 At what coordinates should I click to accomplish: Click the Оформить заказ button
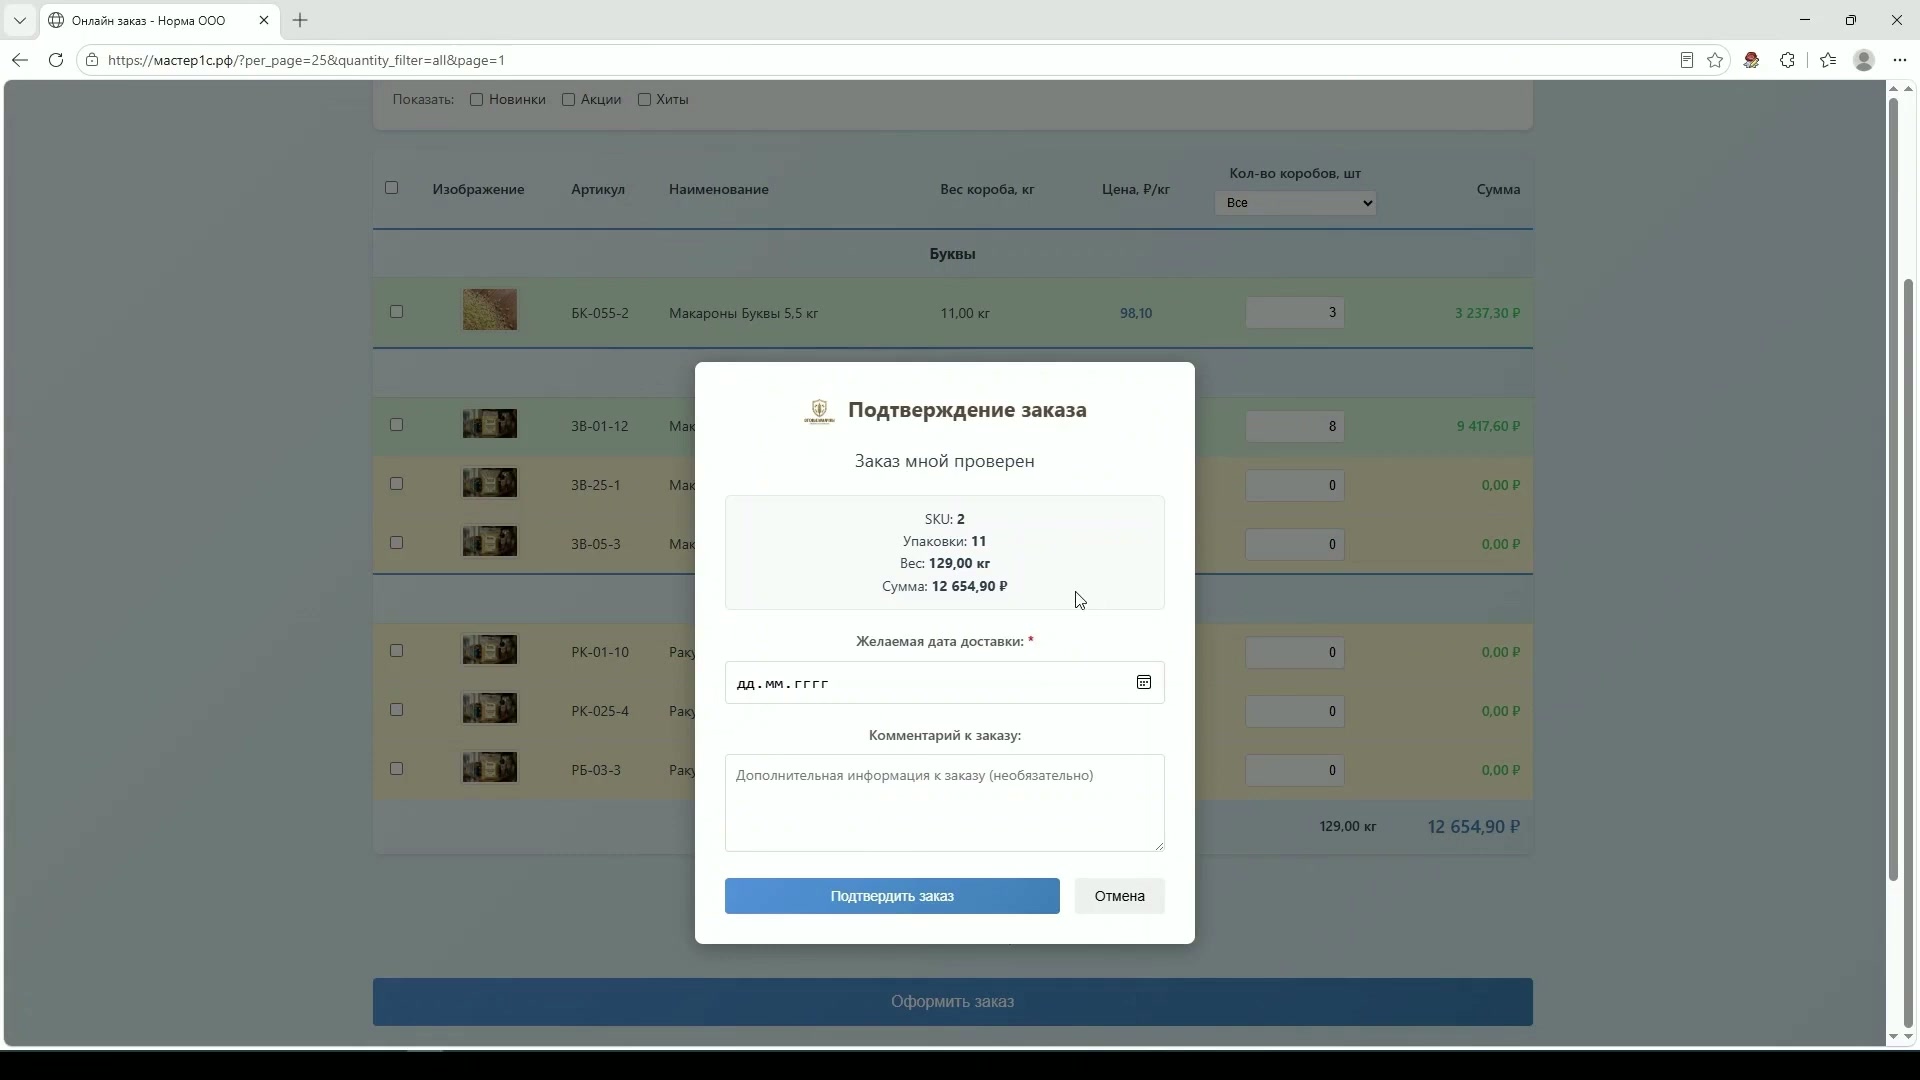coord(952,1001)
